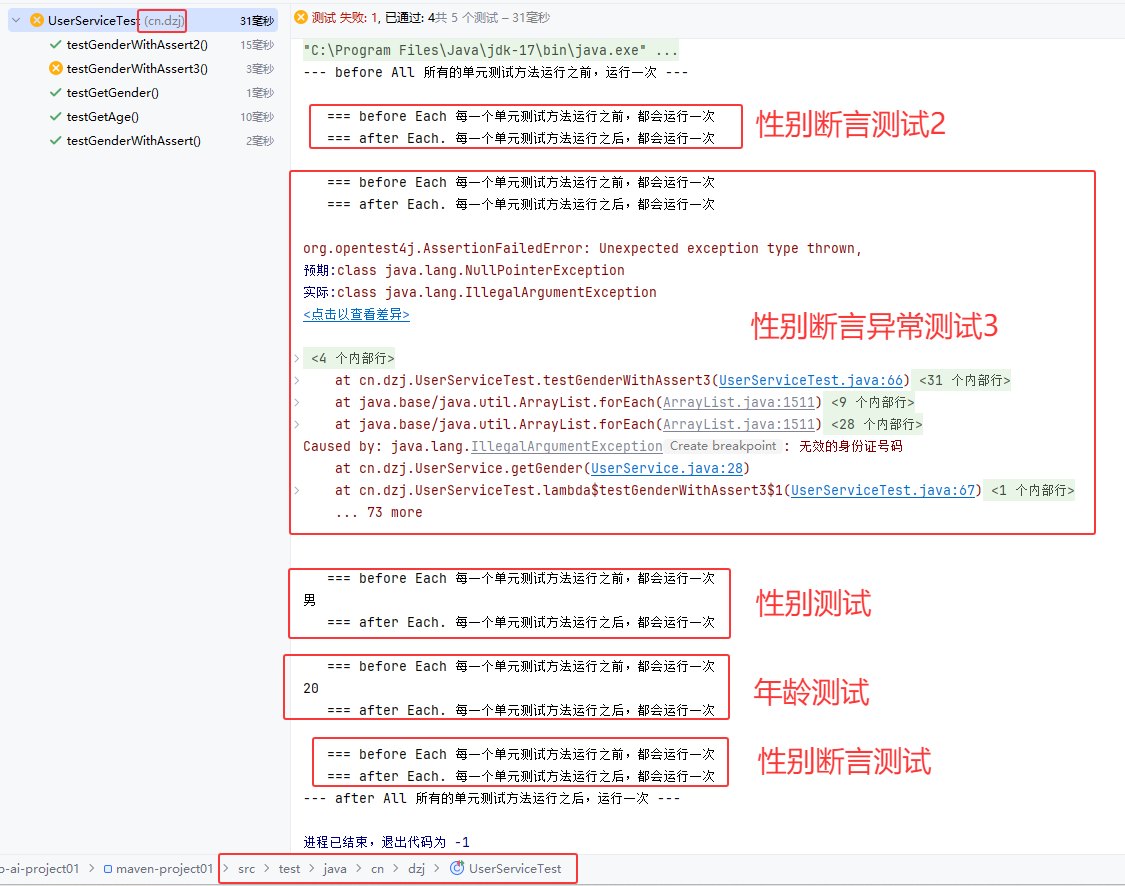Click the passed check icon of testGetGender()
The image size is (1125, 886).
56,93
